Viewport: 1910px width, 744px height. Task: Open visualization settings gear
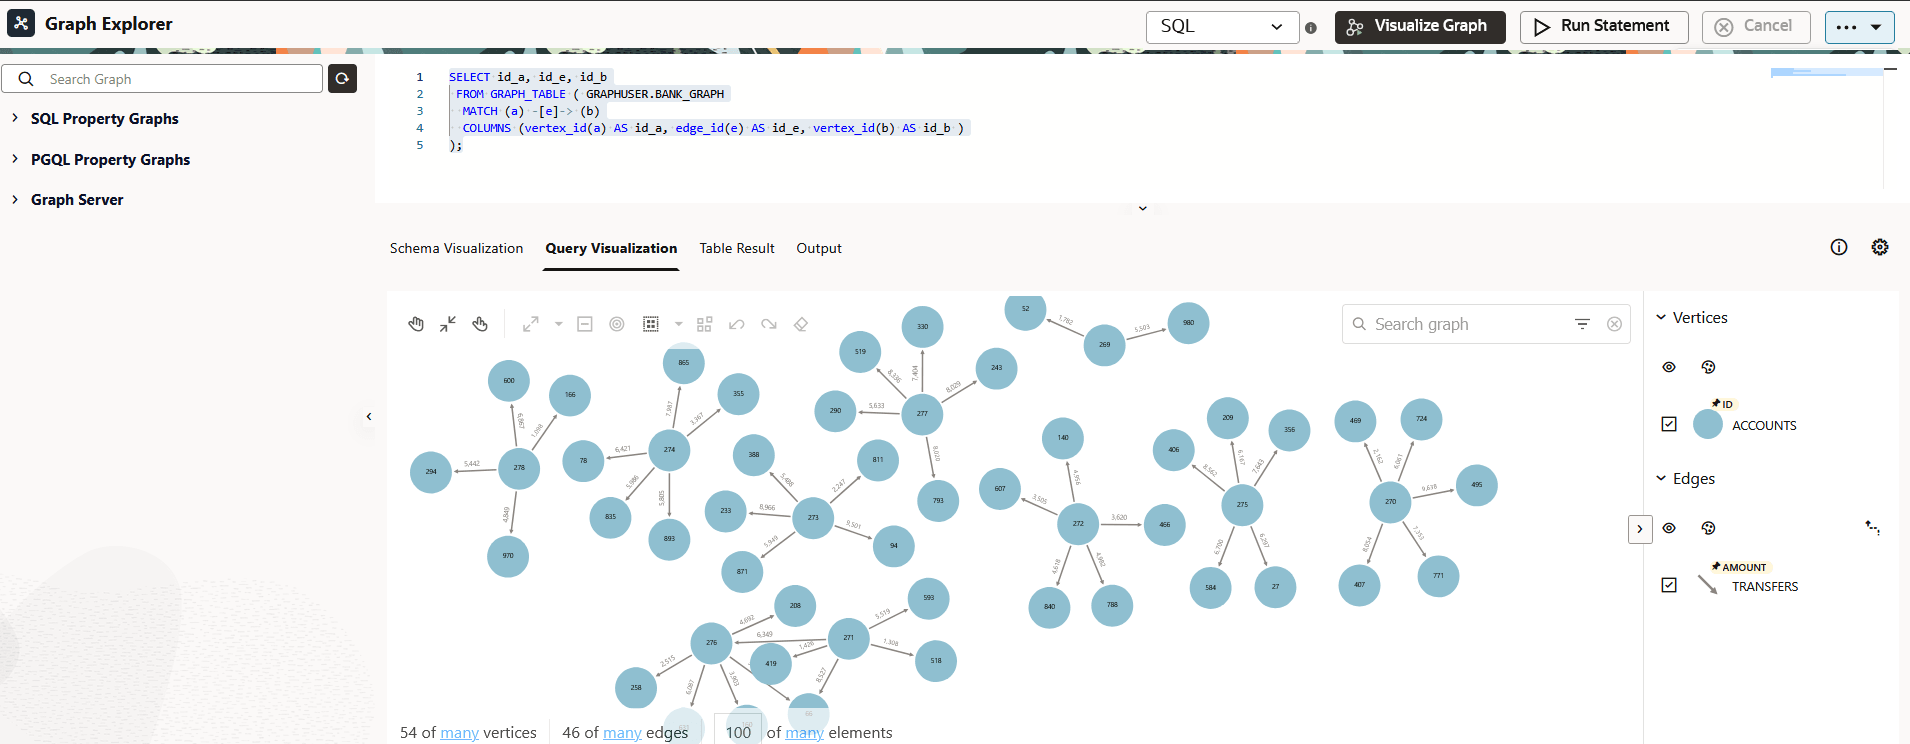tap(1880, 247)
